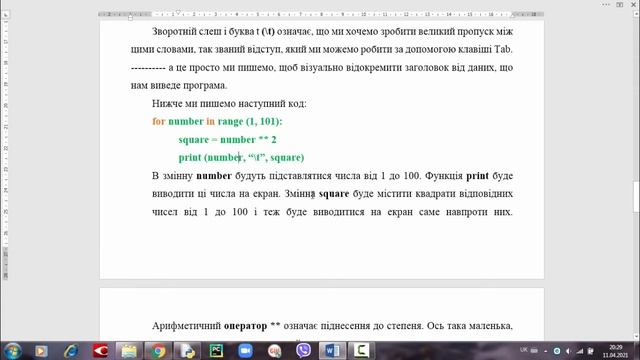Open network status in the system tray
This screenshot has height=360, width=640.
coord(580,351)
